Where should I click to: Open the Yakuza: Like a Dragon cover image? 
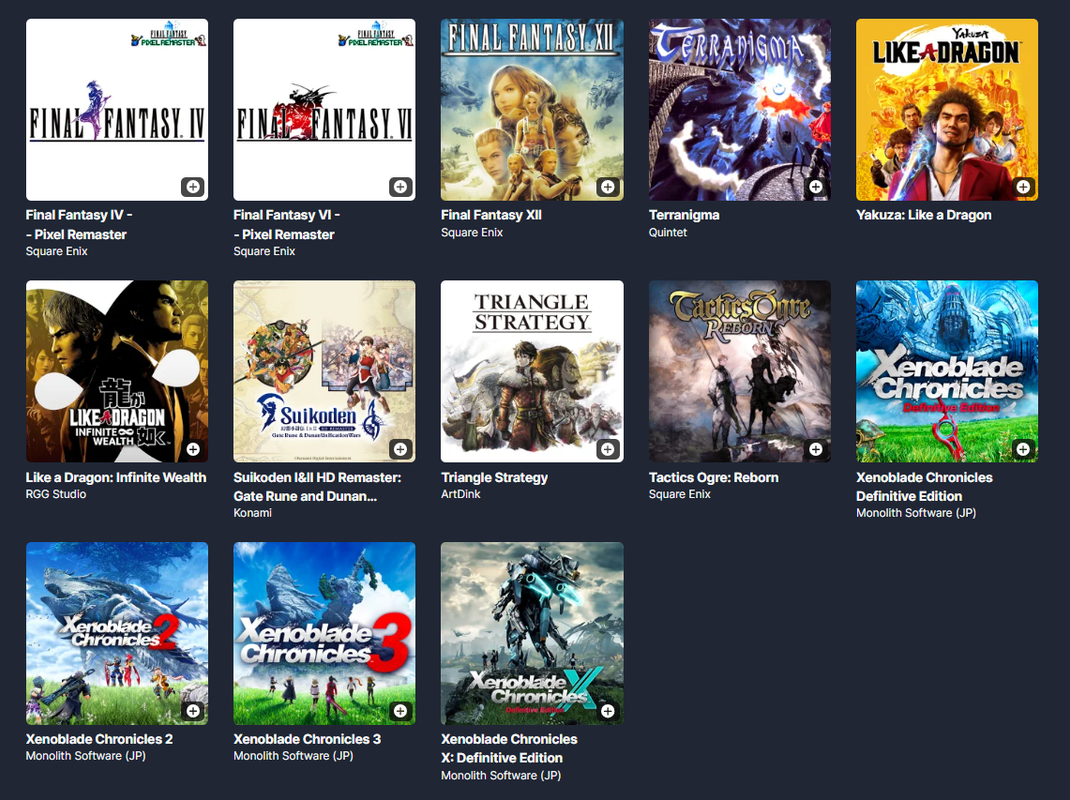947,110
